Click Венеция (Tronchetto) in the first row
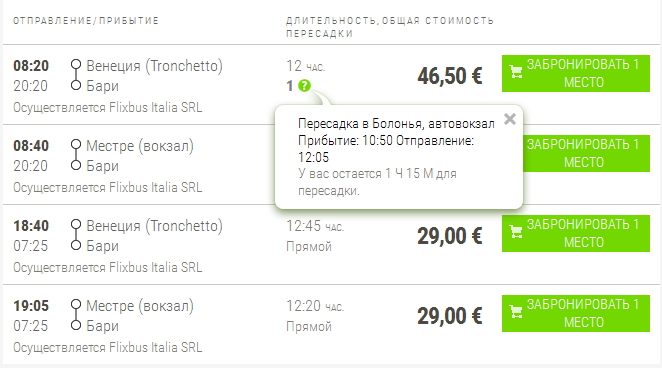The height and width of the screenshot is (368, 662). [x=155, y=66]
